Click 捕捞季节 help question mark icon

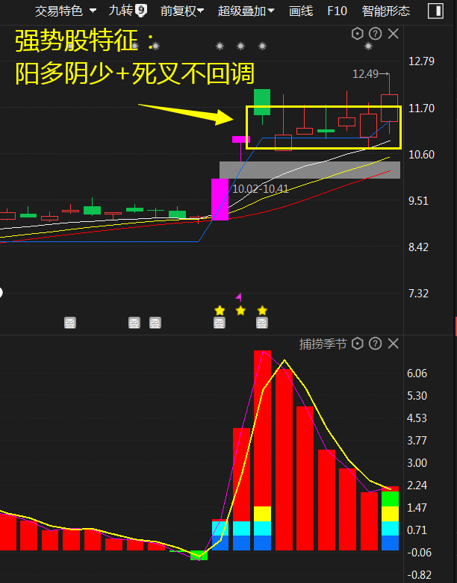click(375, 344)
